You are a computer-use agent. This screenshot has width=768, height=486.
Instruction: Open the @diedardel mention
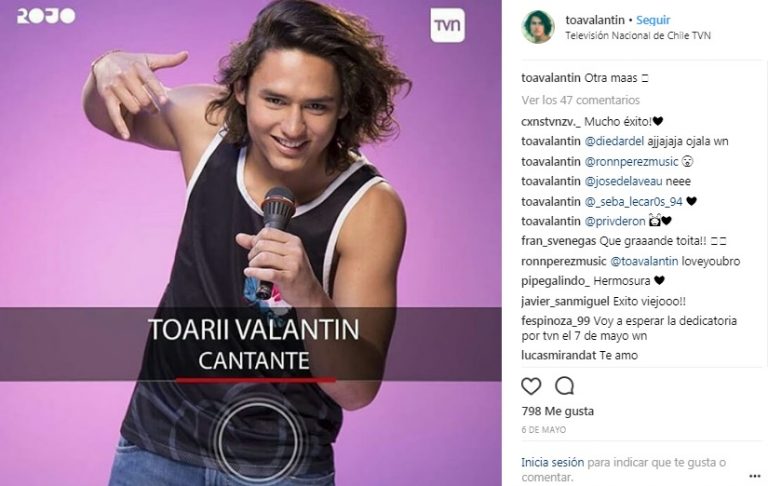click(614, 141)
